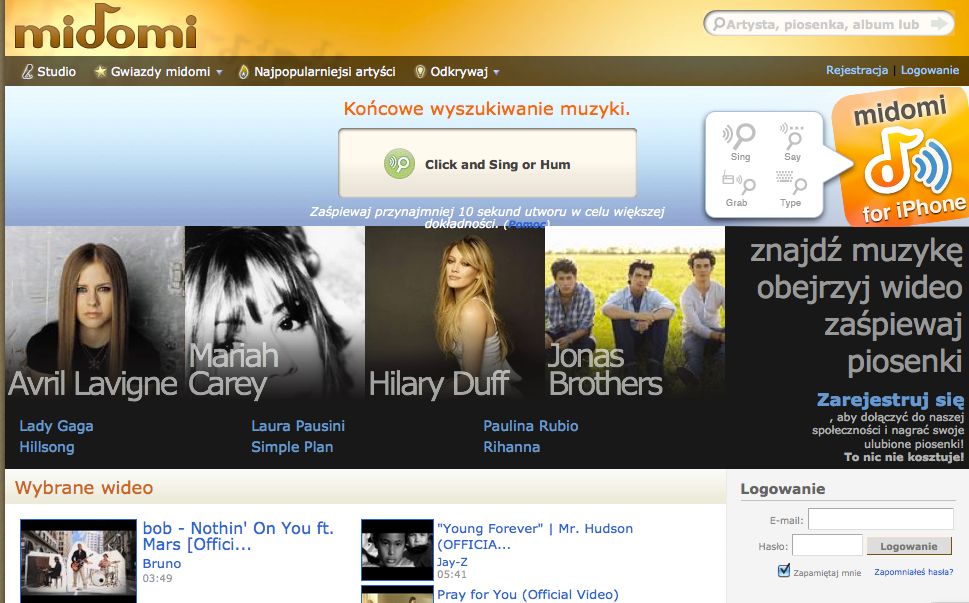
Task: Click the Hilary Duff photo tile
Action: 455,313
